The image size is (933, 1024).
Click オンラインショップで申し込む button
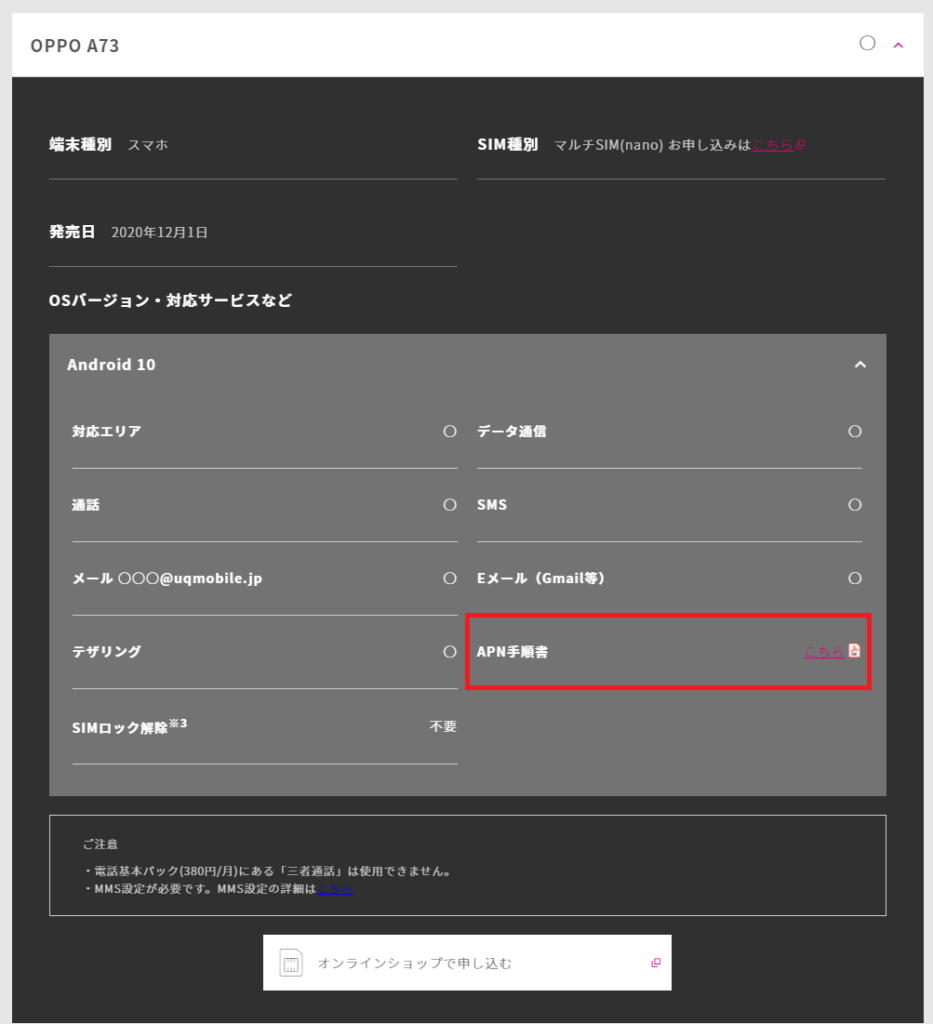(x=467, y=963)
